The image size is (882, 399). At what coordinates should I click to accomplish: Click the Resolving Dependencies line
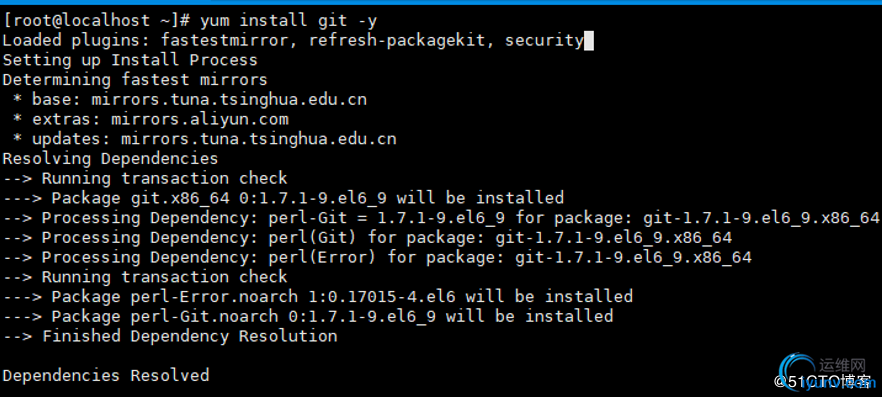coord(110,159)
